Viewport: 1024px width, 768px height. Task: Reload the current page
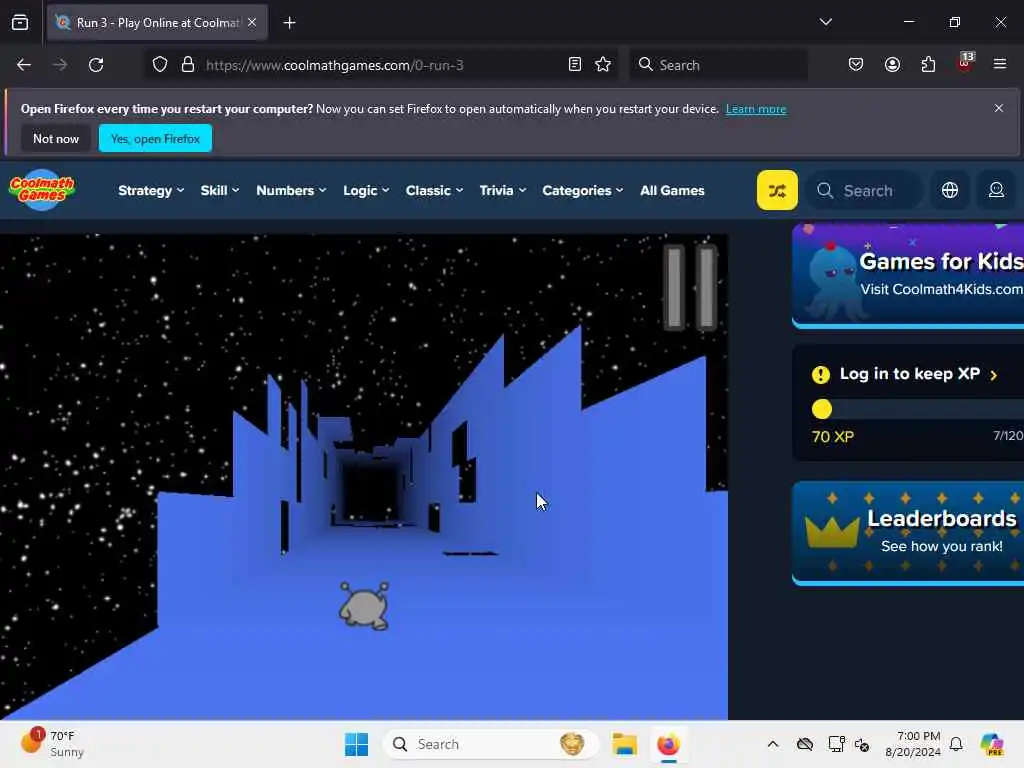tap(96, 65)
